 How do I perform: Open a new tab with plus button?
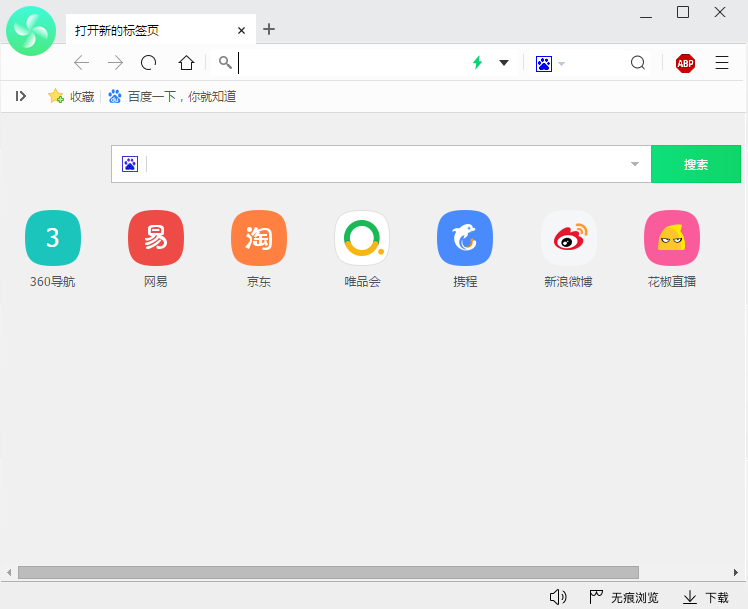(x=269, y=29)
